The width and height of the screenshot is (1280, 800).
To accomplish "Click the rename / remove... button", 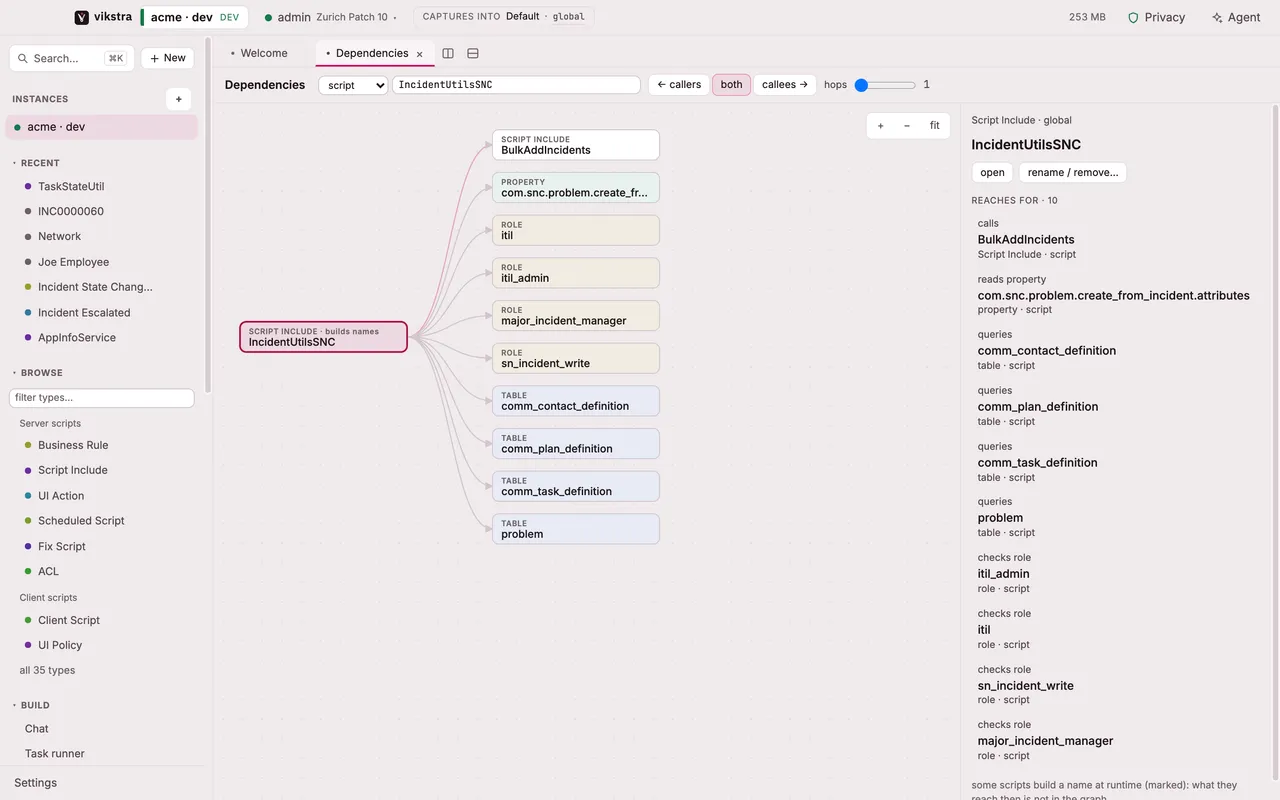I will click(1073, 172).
